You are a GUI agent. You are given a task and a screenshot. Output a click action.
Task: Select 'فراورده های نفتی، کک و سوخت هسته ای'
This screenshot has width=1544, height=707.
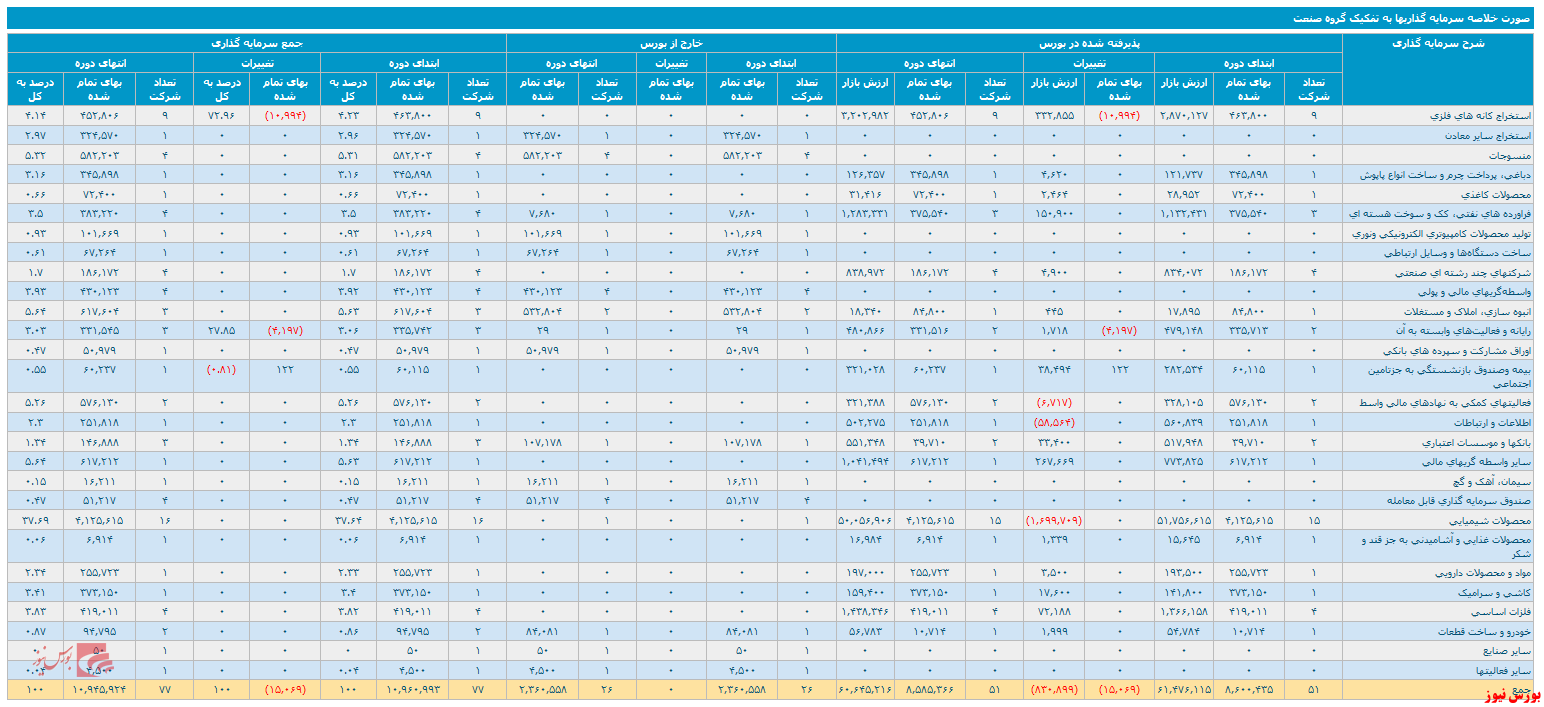coord(1440,213)
